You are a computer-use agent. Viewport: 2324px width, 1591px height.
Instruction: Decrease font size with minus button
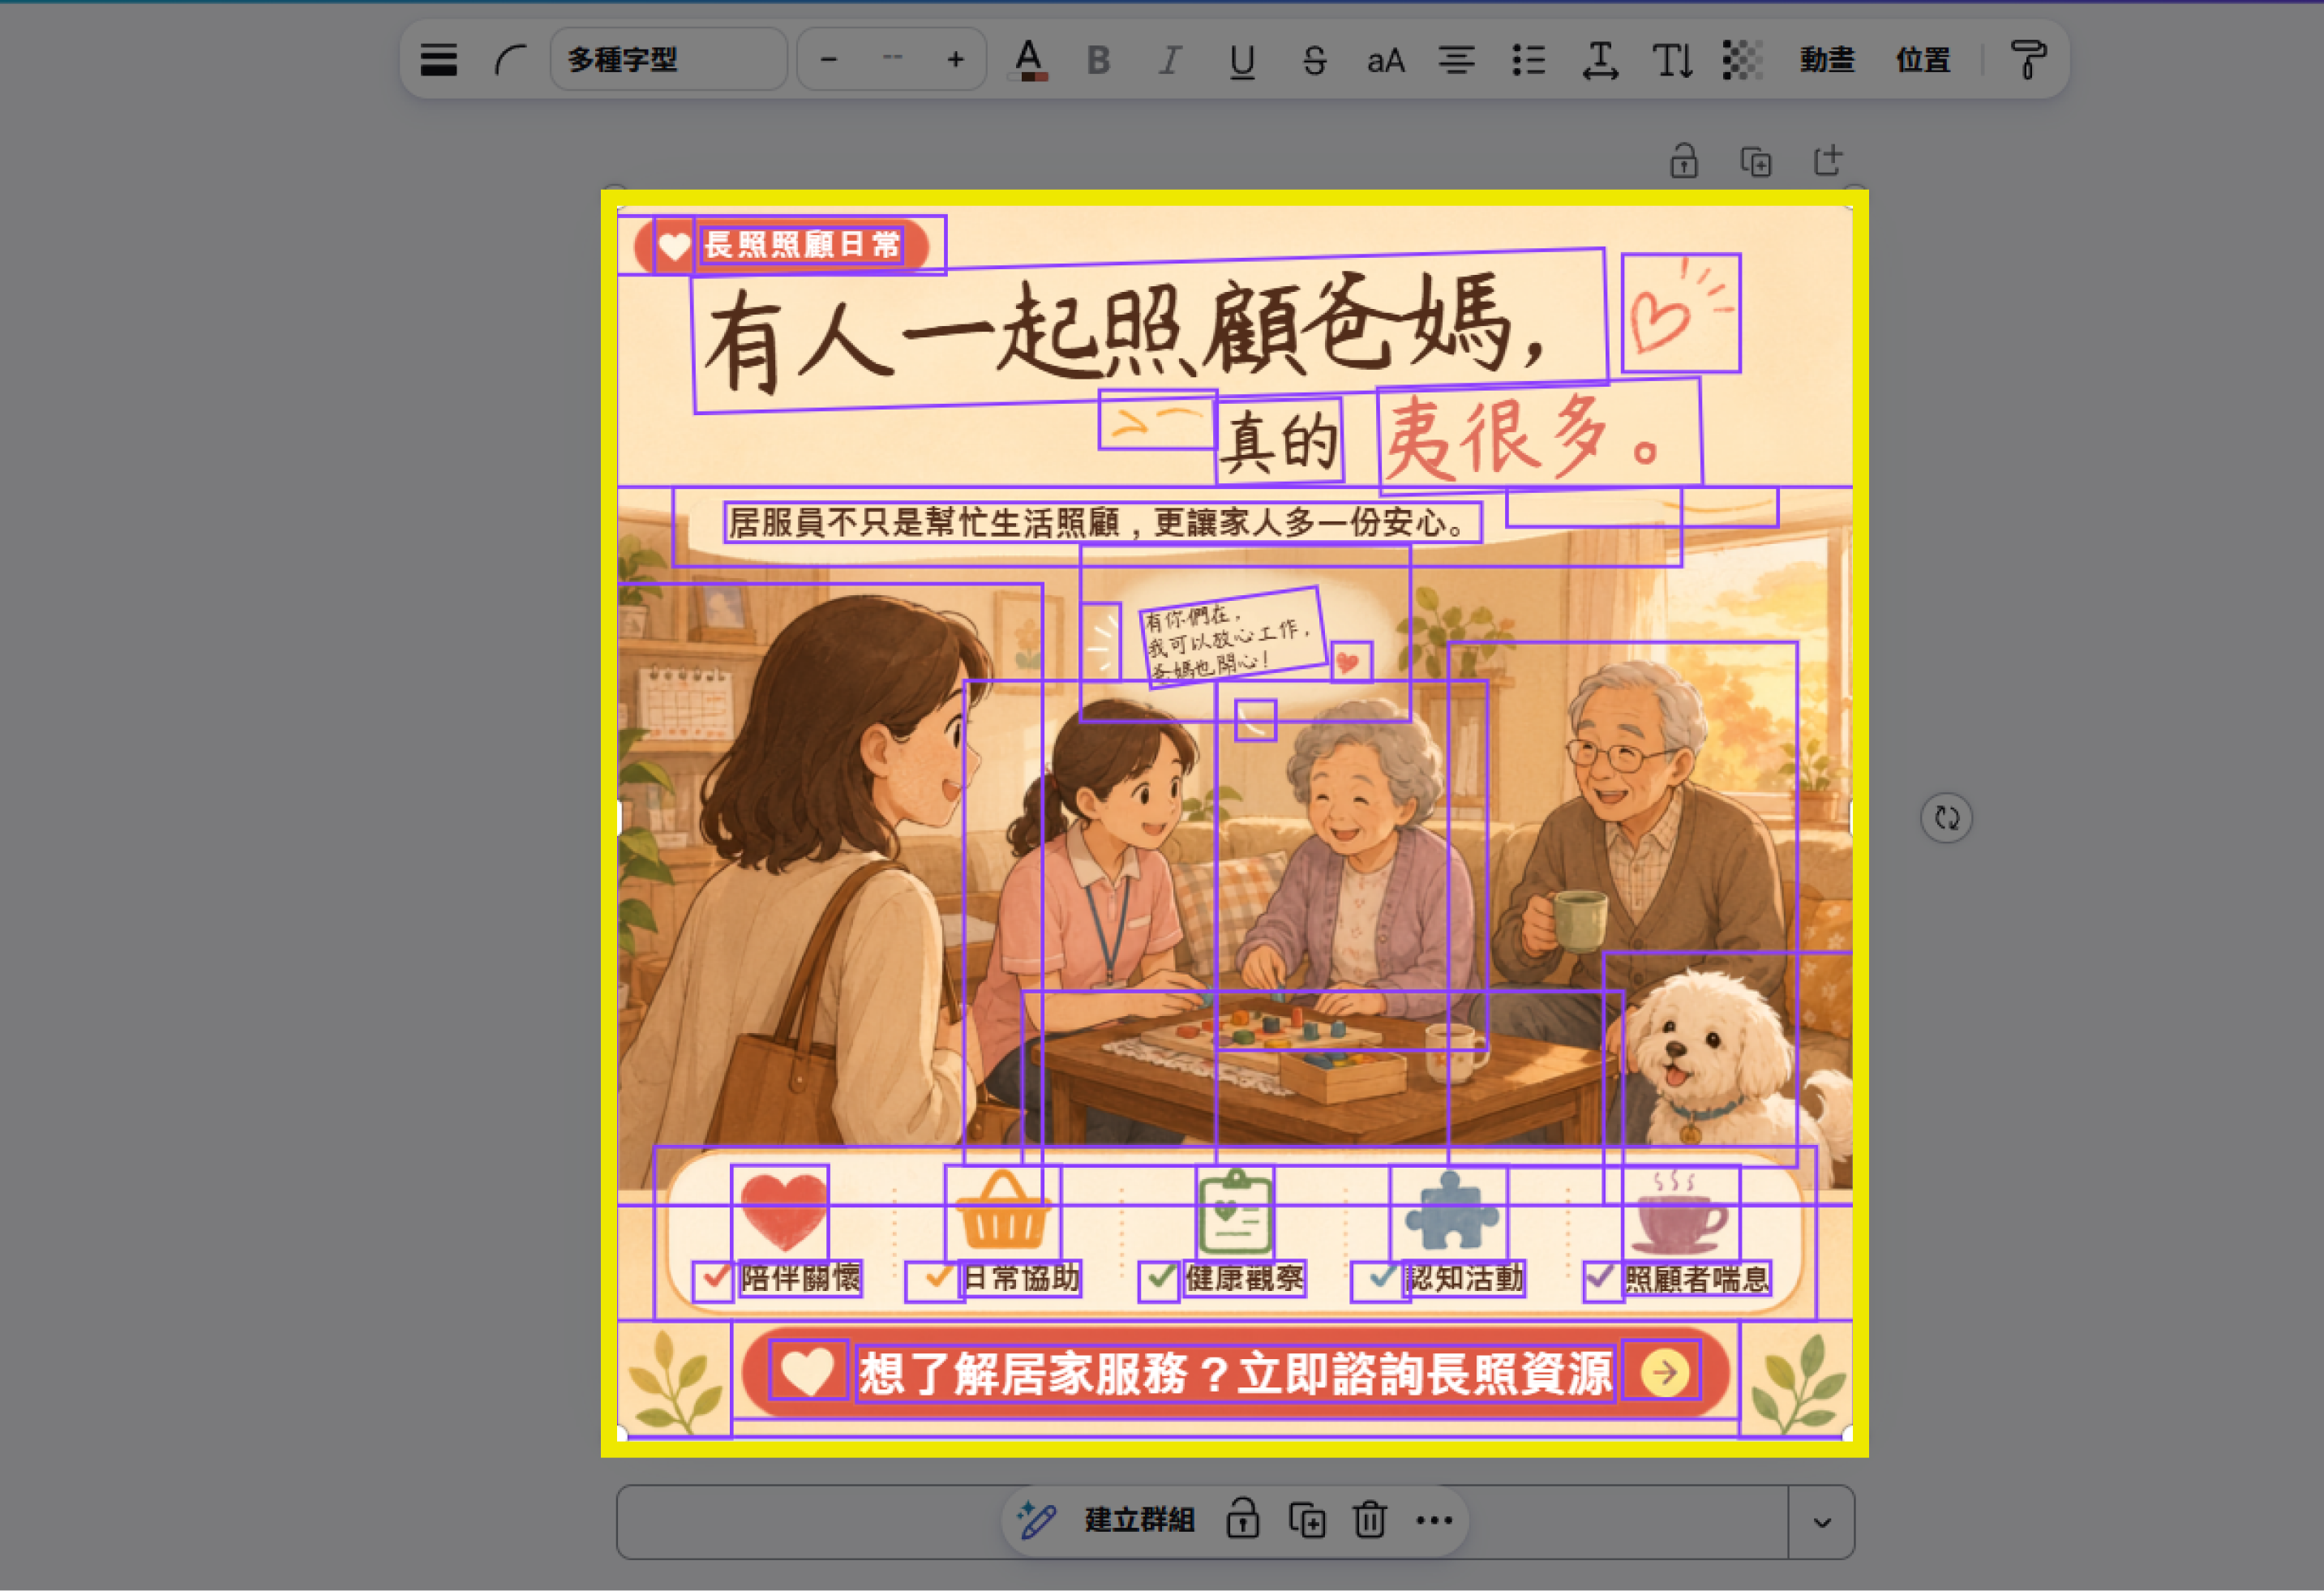pyautogui.click(x=828, y=60)
